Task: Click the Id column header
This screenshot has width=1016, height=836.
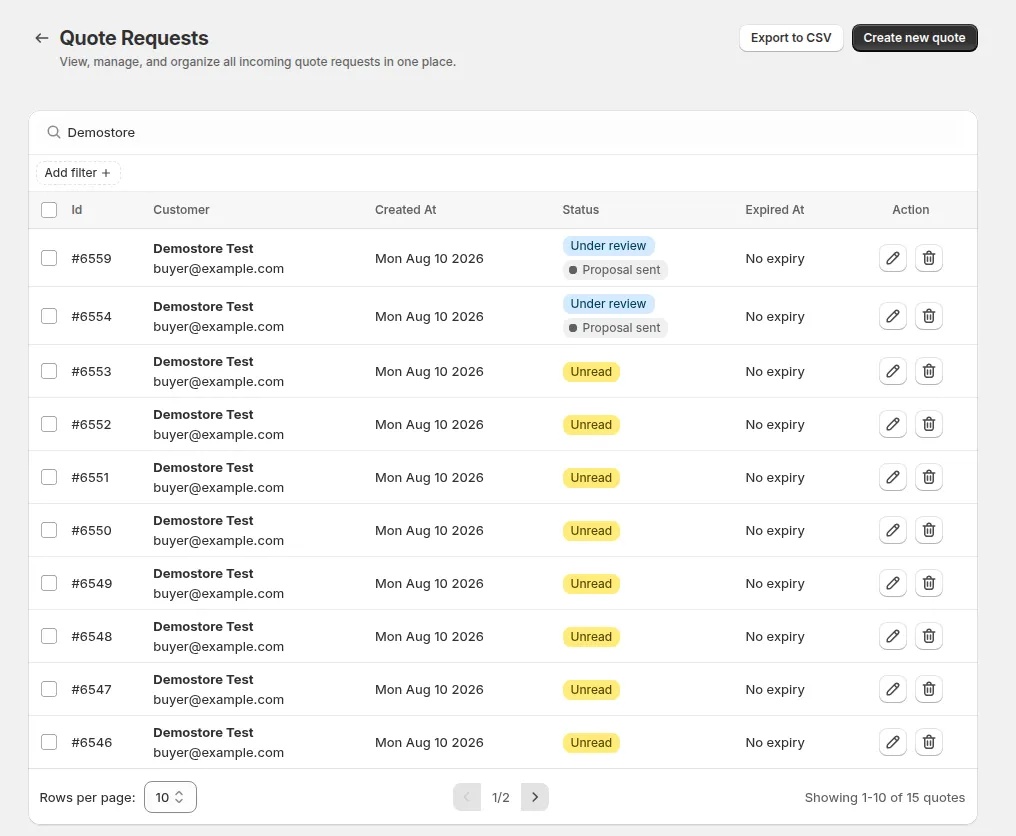Action: (76, 210)
